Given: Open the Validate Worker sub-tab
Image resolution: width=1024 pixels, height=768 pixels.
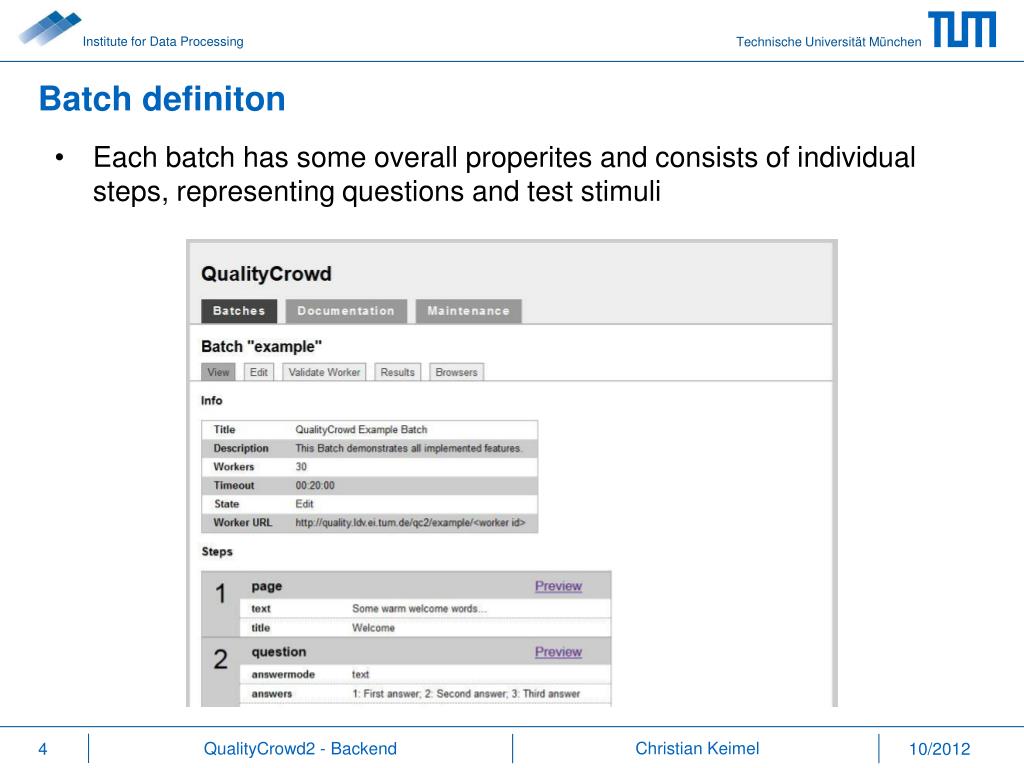Looking at the screenshot, I should [325, 372].
